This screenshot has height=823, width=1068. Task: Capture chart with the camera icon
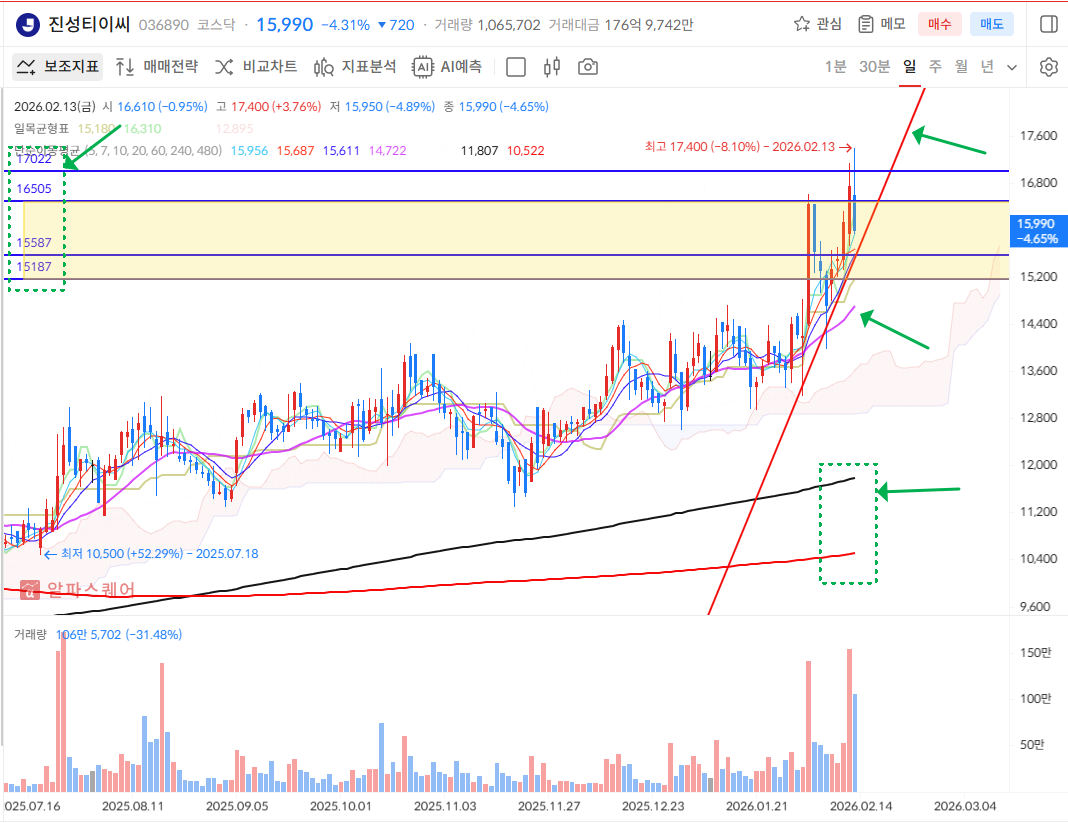pyautogui.click(x=588, y=67)
